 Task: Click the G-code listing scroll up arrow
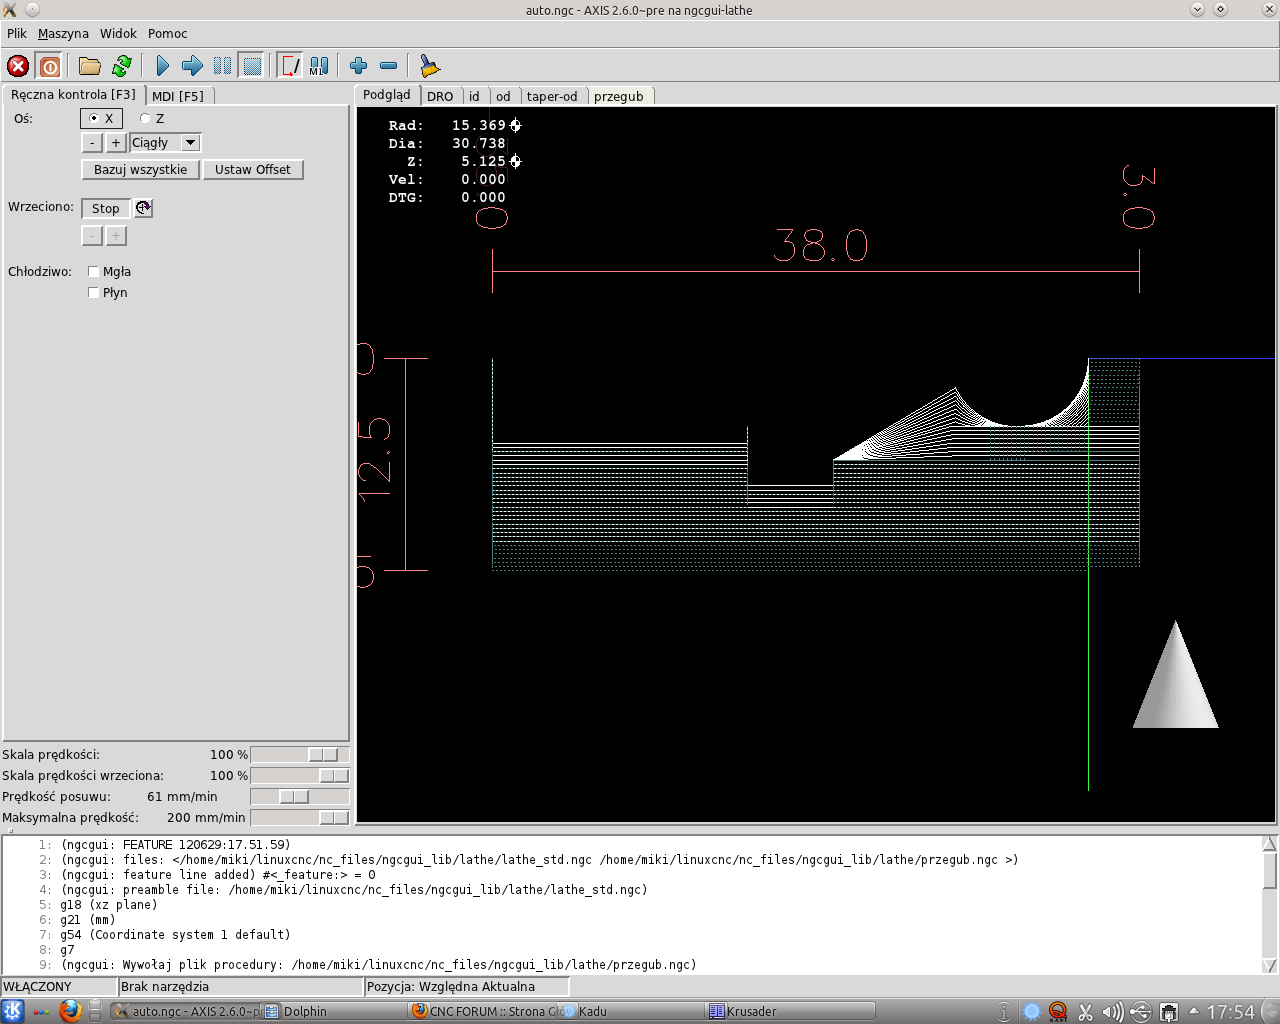pos(1270,844)
